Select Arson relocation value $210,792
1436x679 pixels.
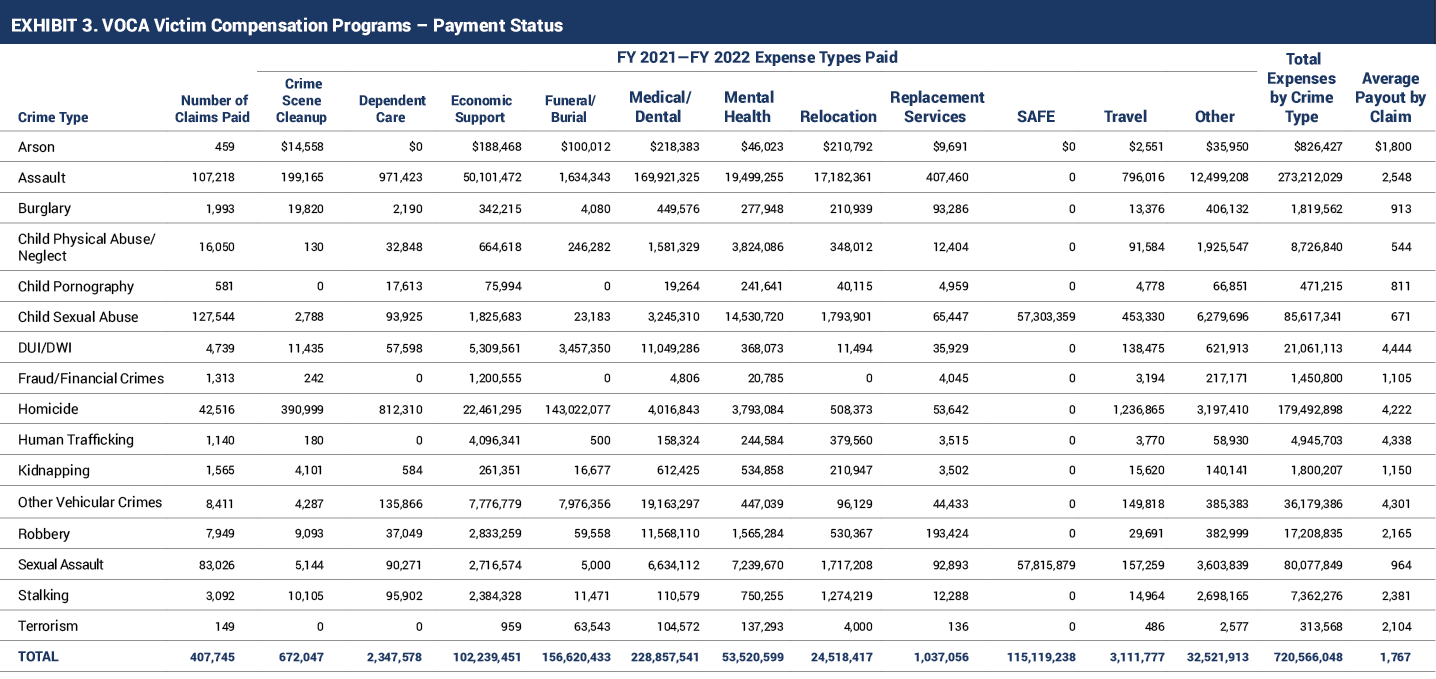pos(848,147)
